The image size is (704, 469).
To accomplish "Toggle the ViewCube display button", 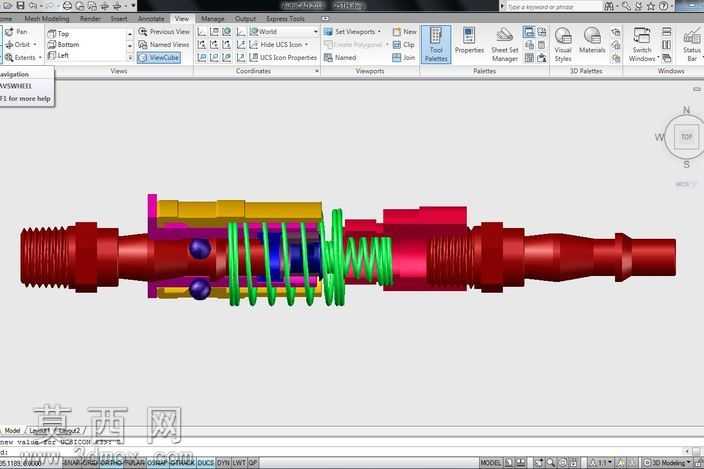I will click(x=159, y=57).
